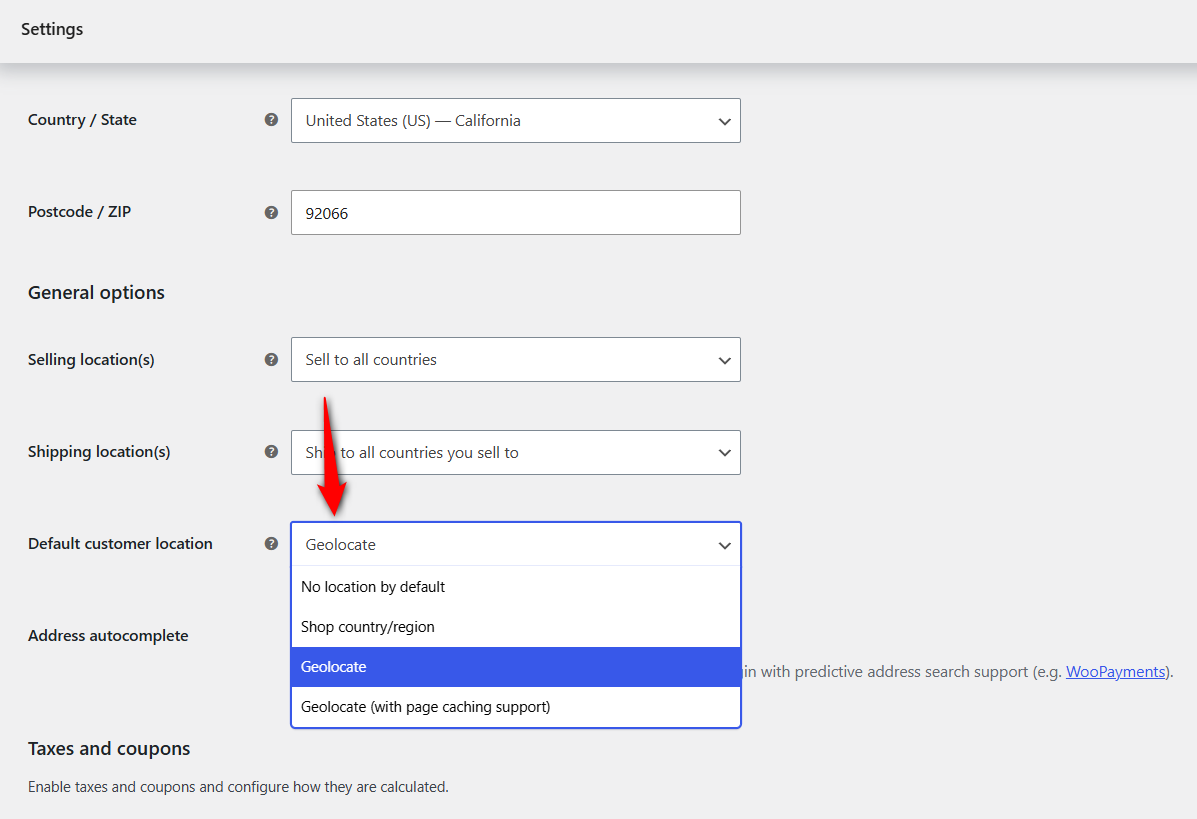The height and width of the screenshot is (819, 1197).
Task: Open the Shipping location(s) dropdown
Action: coord(515,453)
